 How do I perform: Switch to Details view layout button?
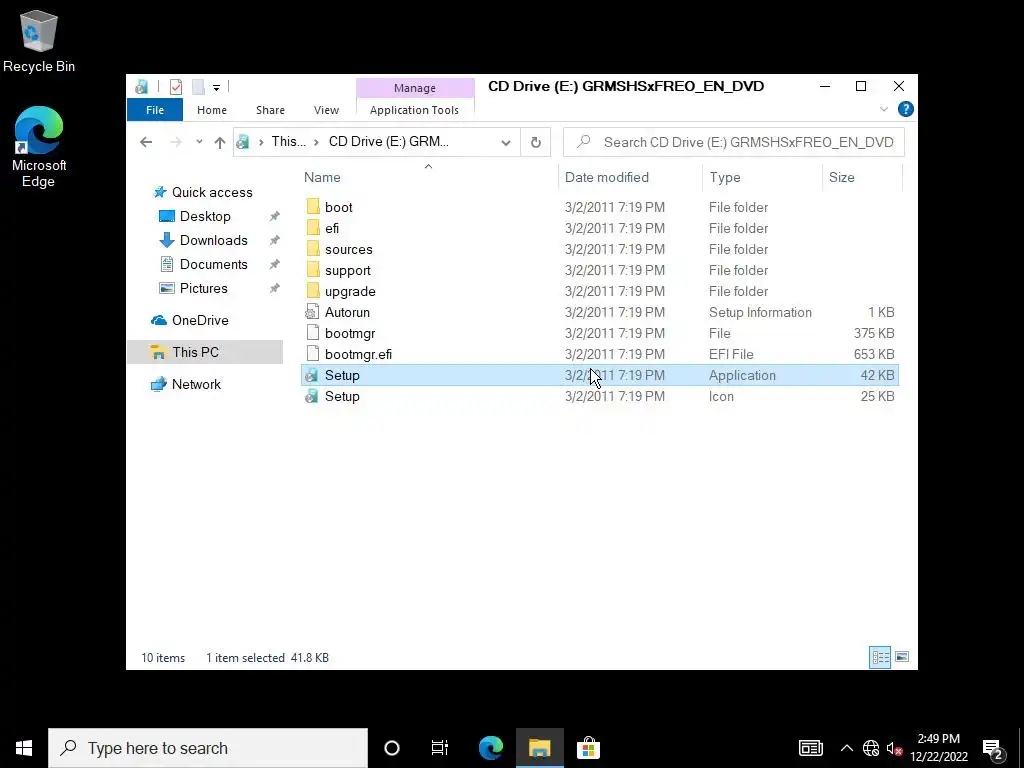880,657
